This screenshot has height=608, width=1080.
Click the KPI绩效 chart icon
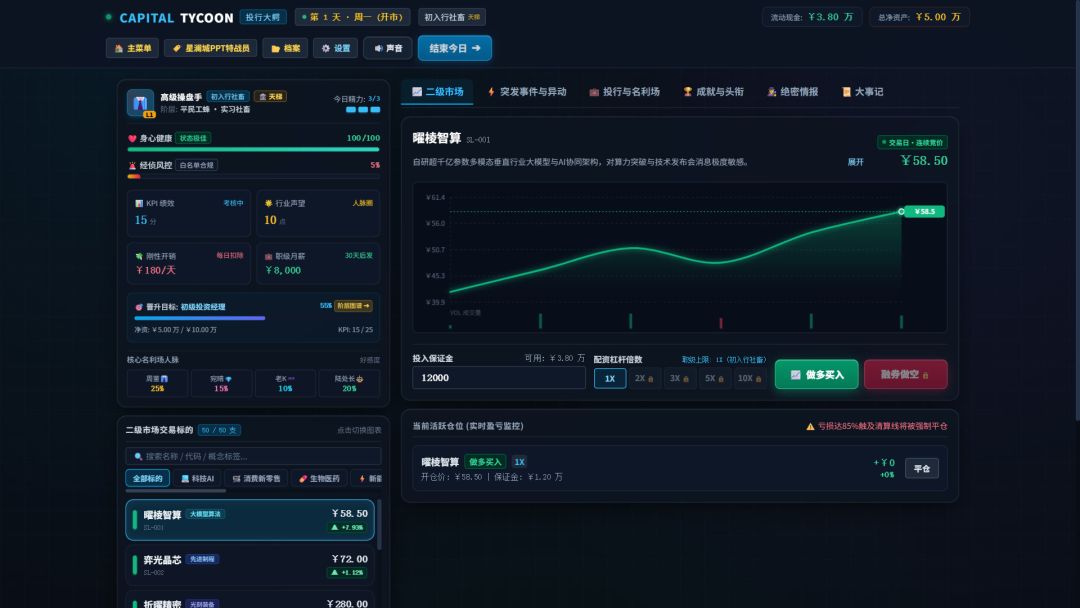[x=139, y=203]
